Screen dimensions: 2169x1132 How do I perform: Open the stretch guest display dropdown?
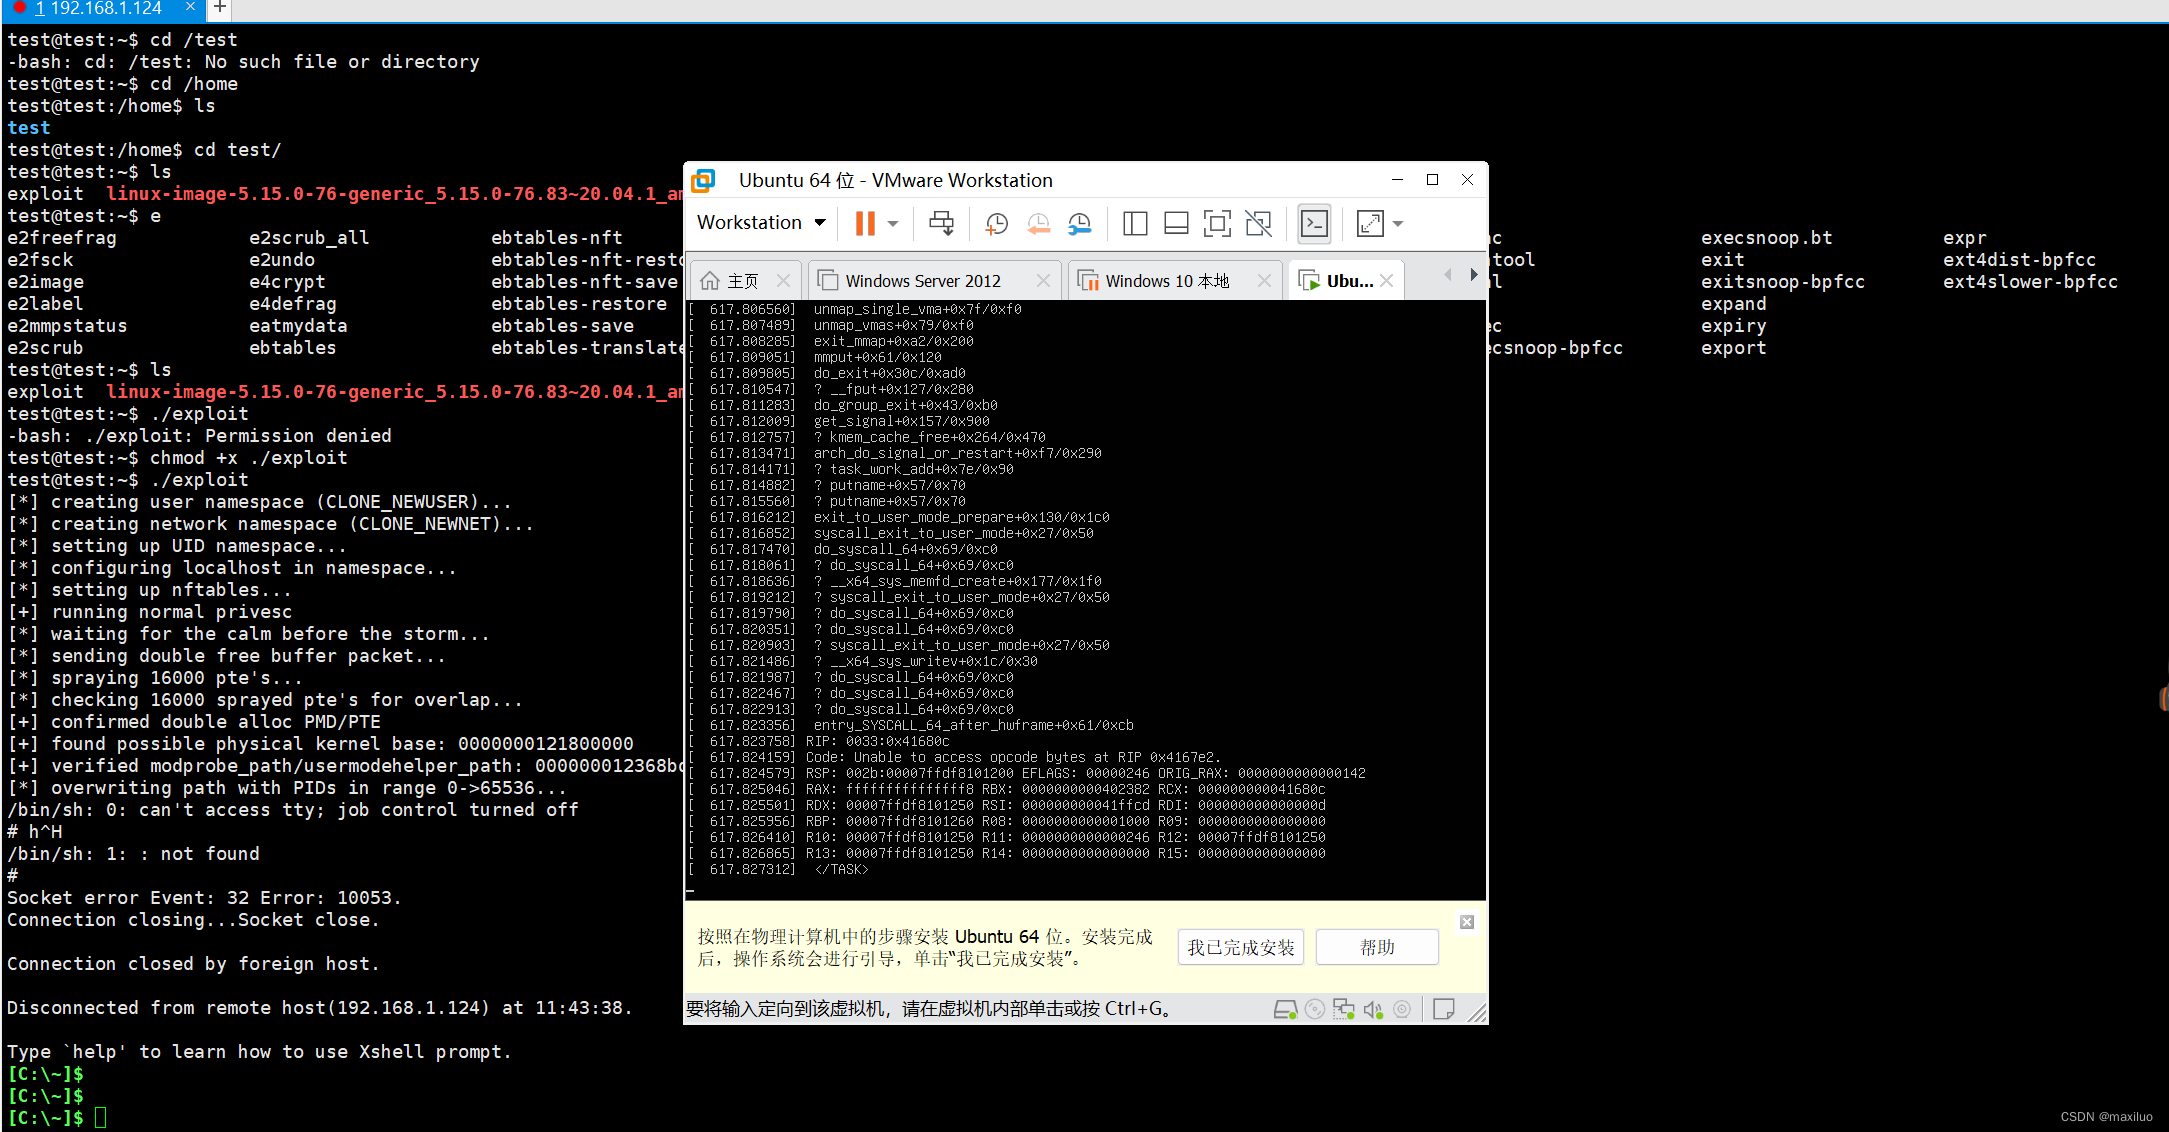pos(1398,223)
